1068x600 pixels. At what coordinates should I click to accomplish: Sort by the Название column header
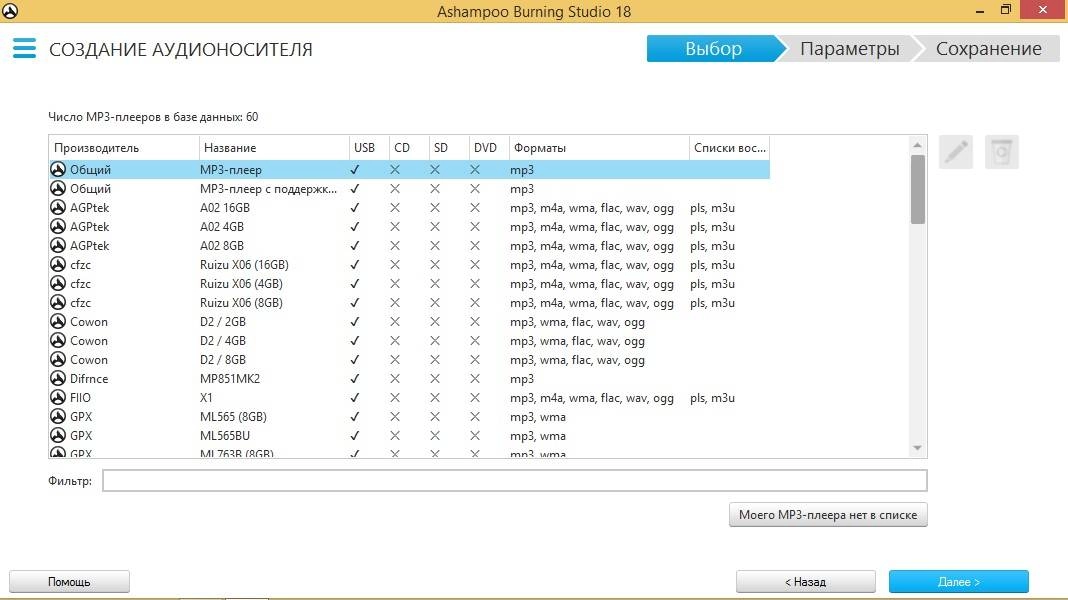274,148
